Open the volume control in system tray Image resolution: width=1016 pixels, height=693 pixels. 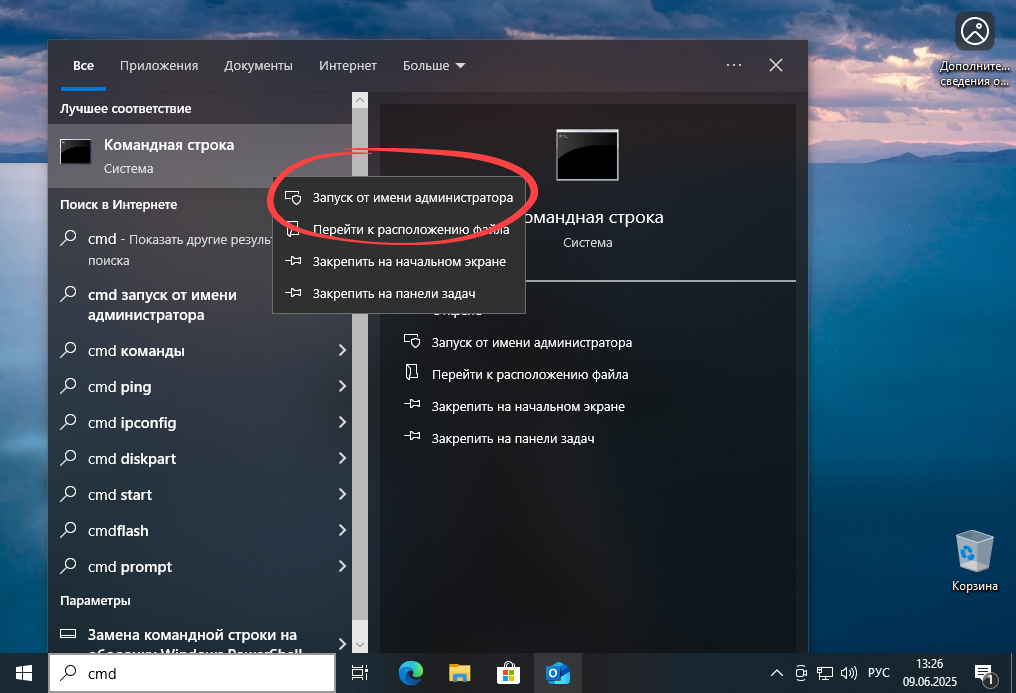[x=849, y=672]
